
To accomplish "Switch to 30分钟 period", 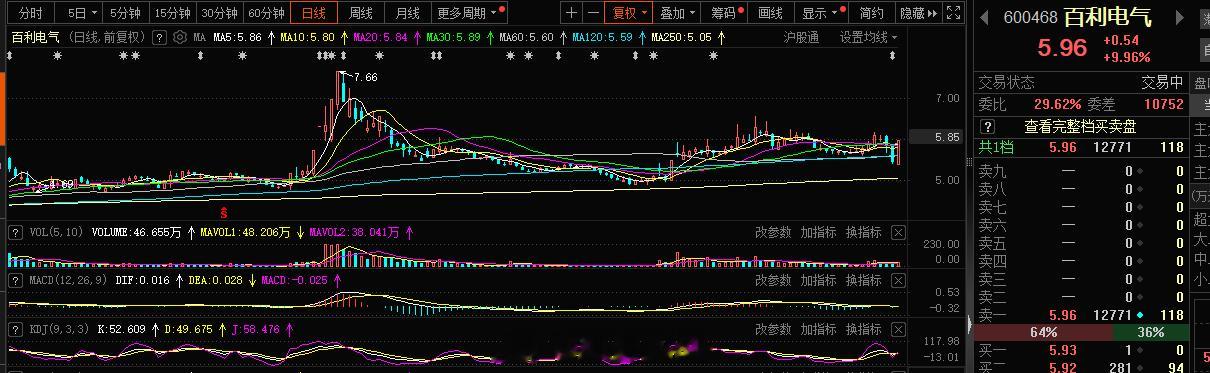I will coord(219,13).
